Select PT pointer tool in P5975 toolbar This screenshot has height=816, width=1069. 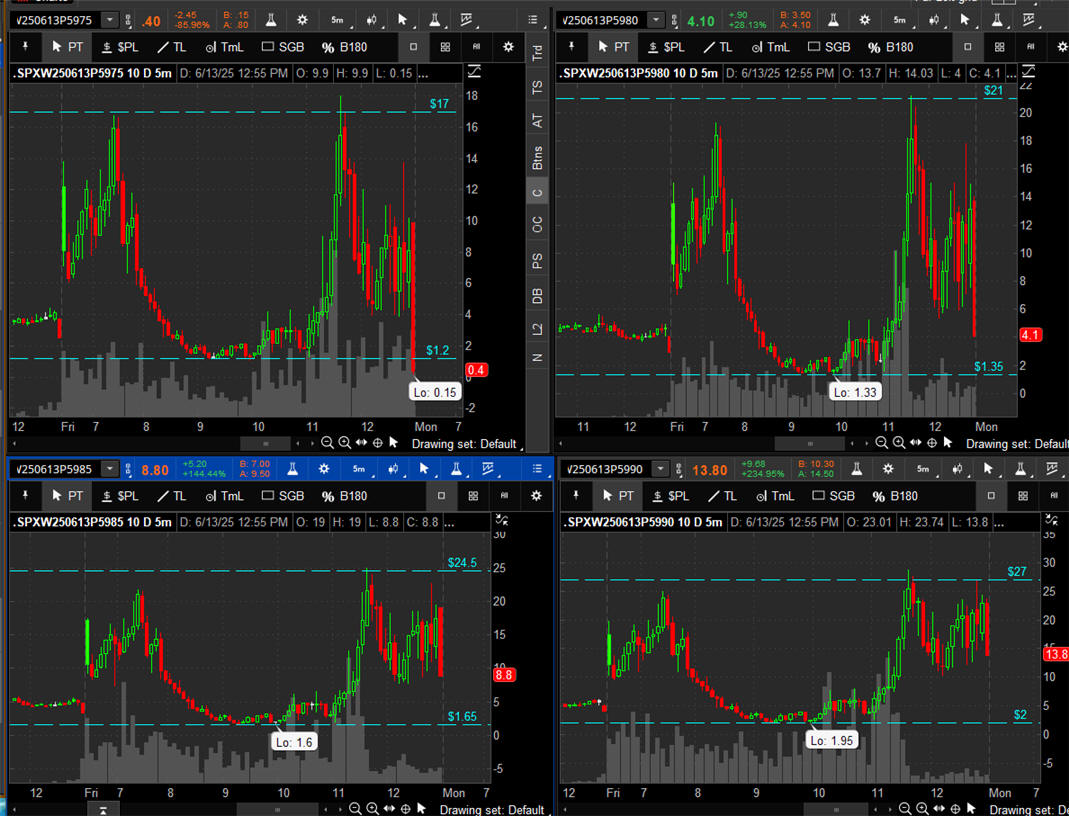[67, 47]
